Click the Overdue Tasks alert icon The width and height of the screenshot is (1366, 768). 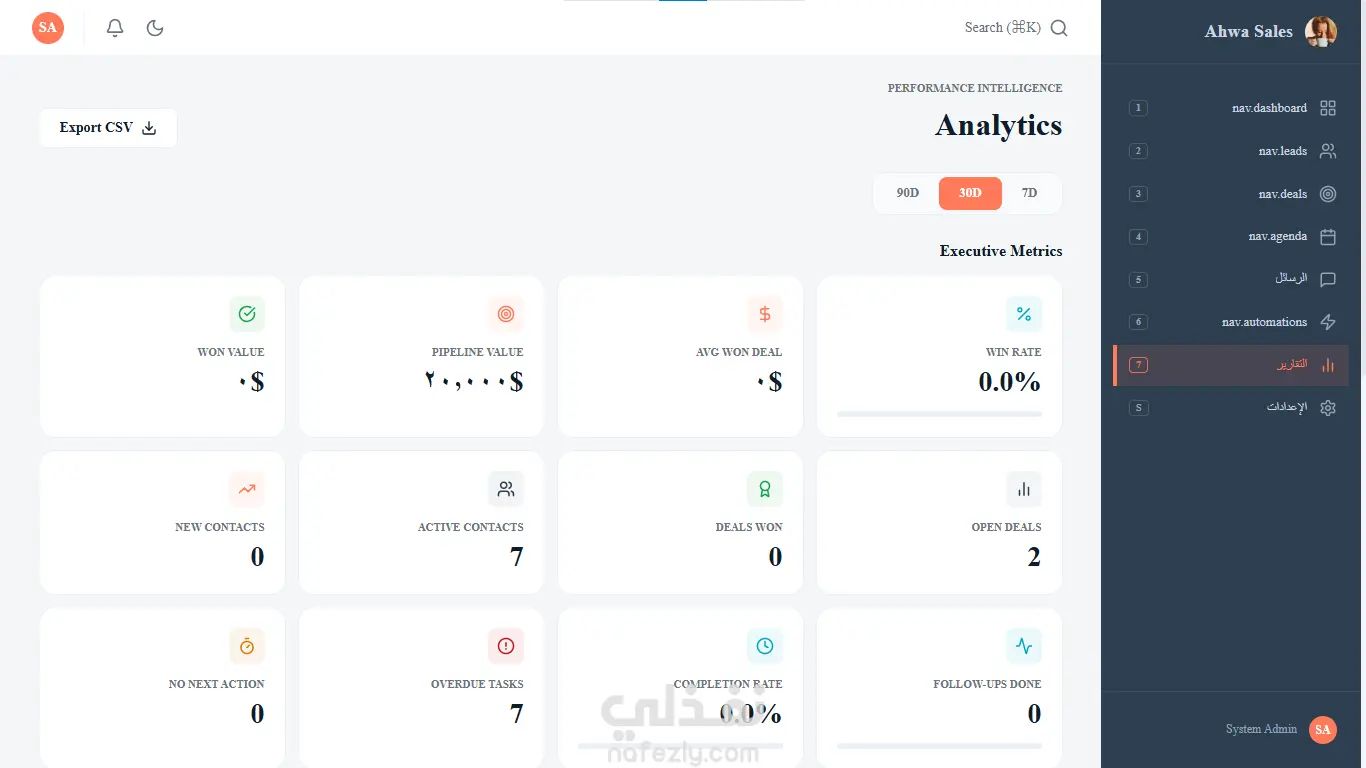(506, 646)
